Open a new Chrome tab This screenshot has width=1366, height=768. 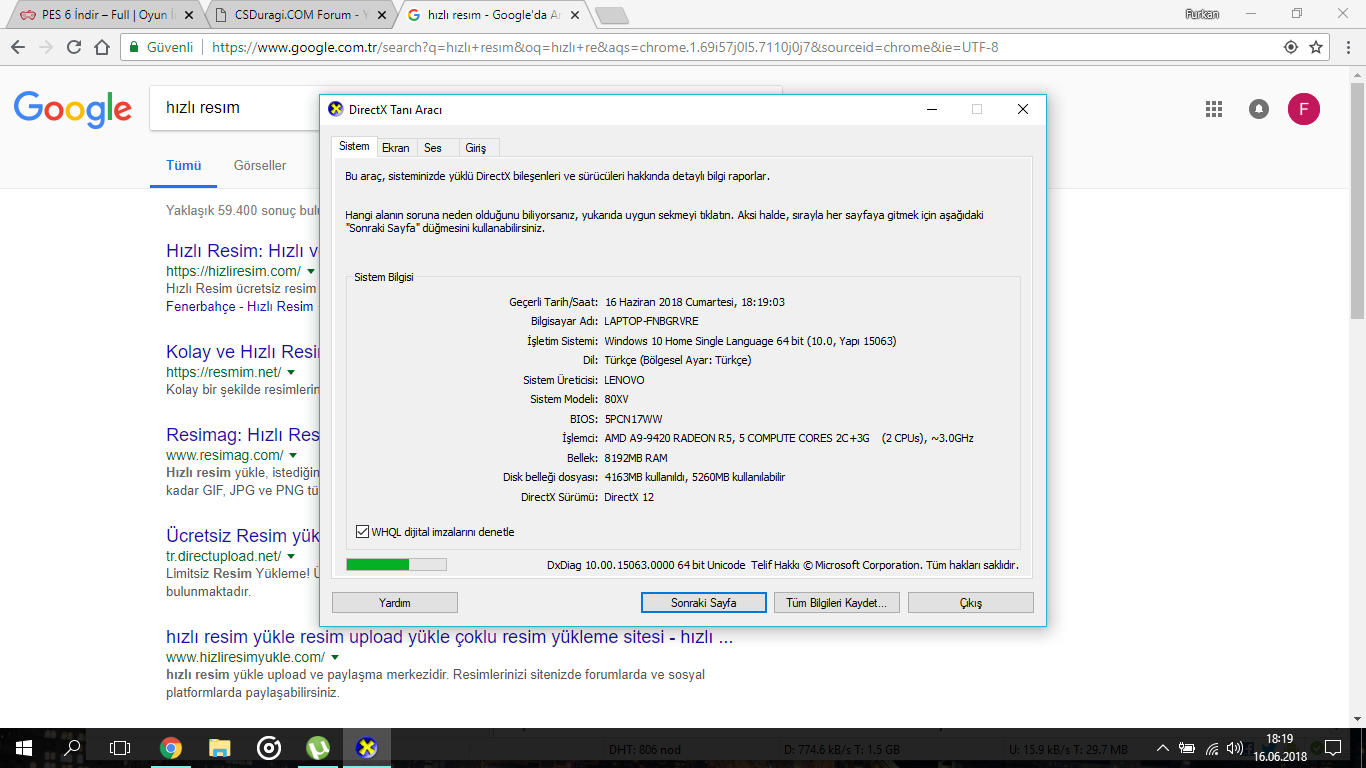pos(611,15)
